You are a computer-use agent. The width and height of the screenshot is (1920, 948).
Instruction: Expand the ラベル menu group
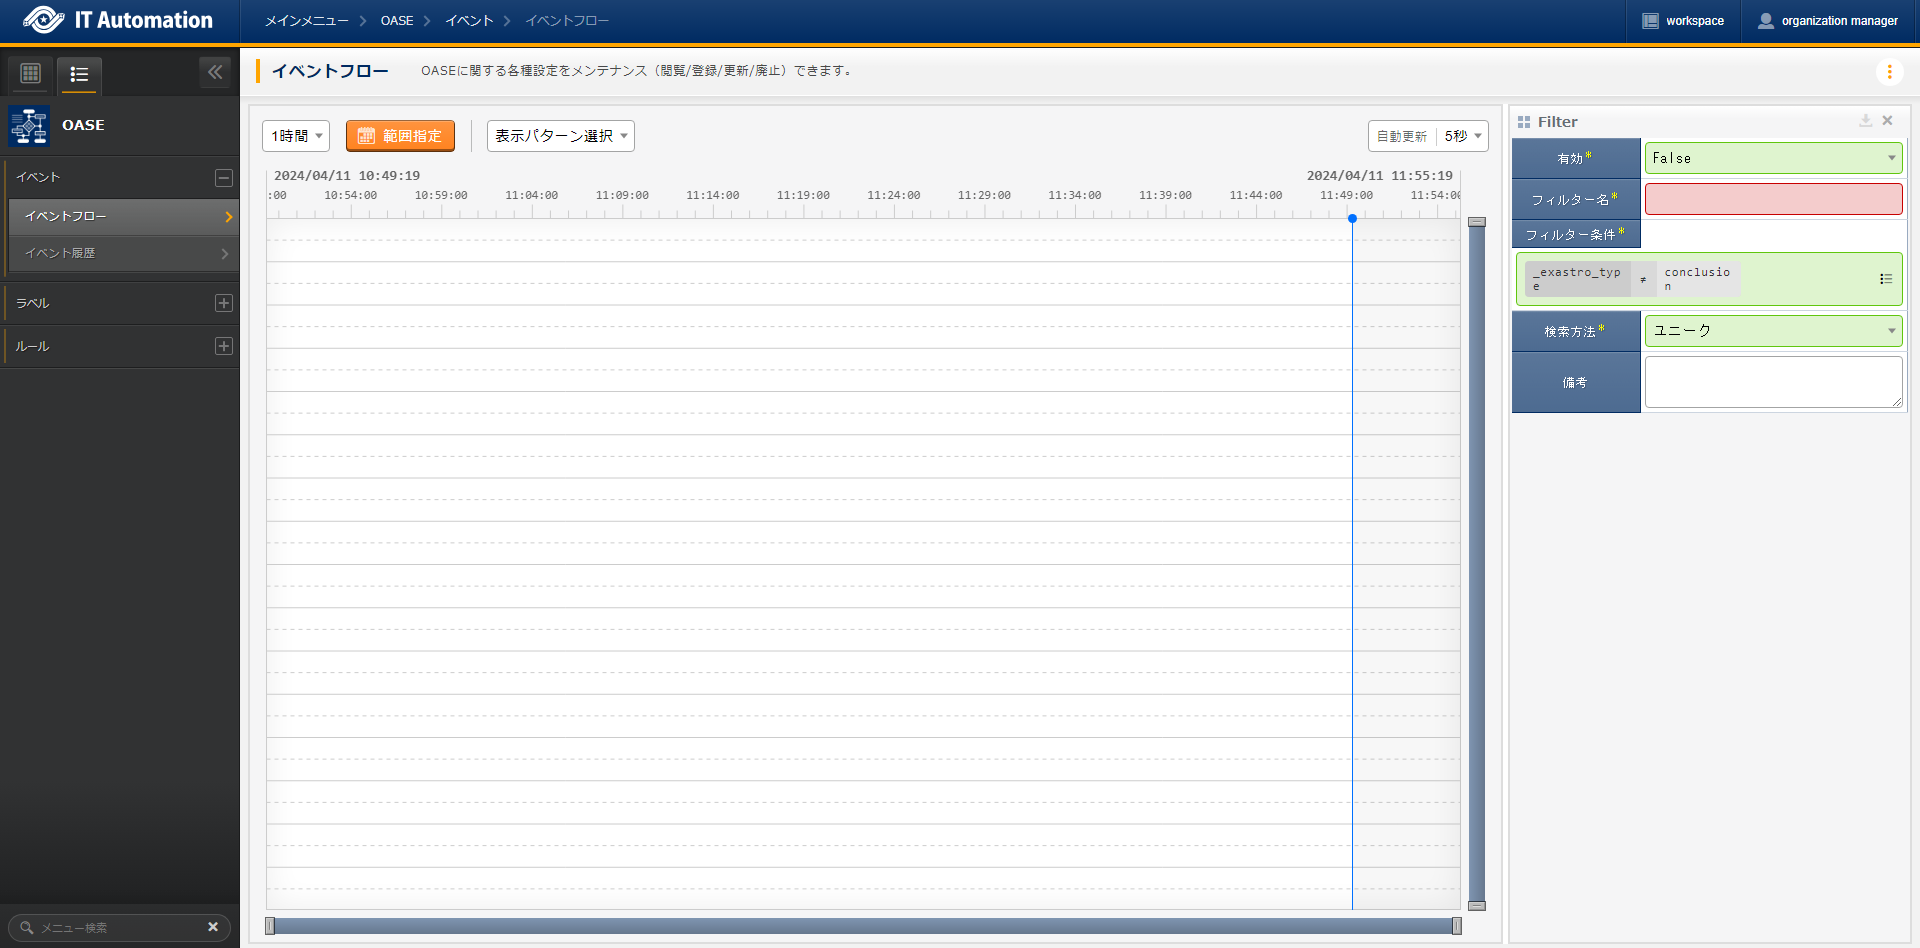(x=224, y=303)
